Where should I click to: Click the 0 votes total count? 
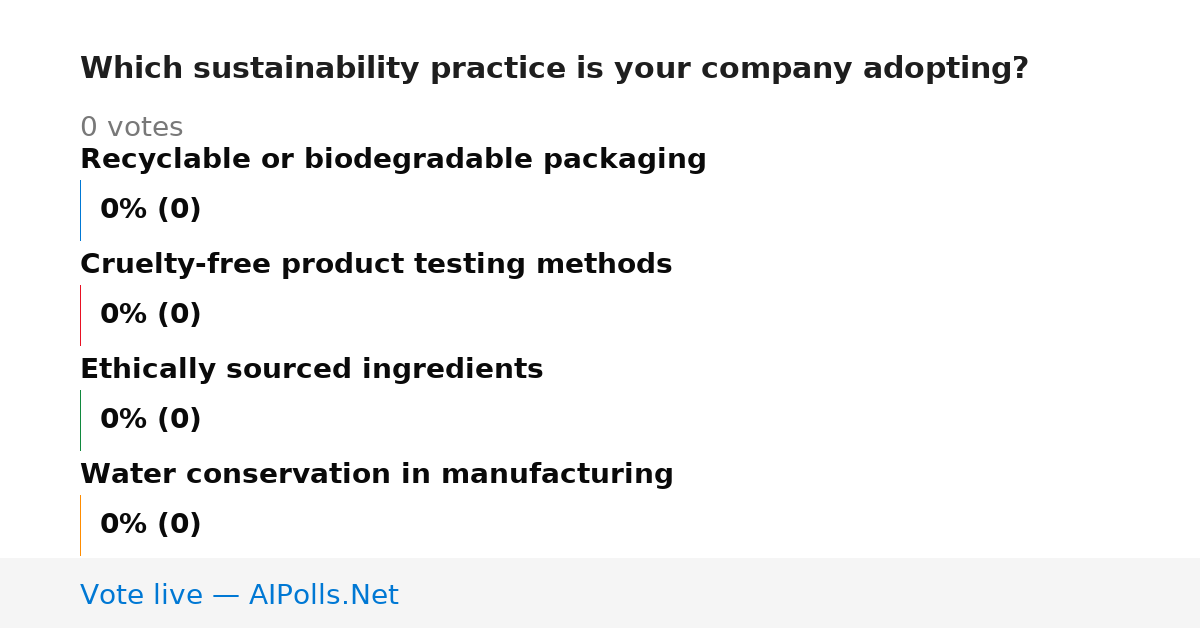point(131,128)
